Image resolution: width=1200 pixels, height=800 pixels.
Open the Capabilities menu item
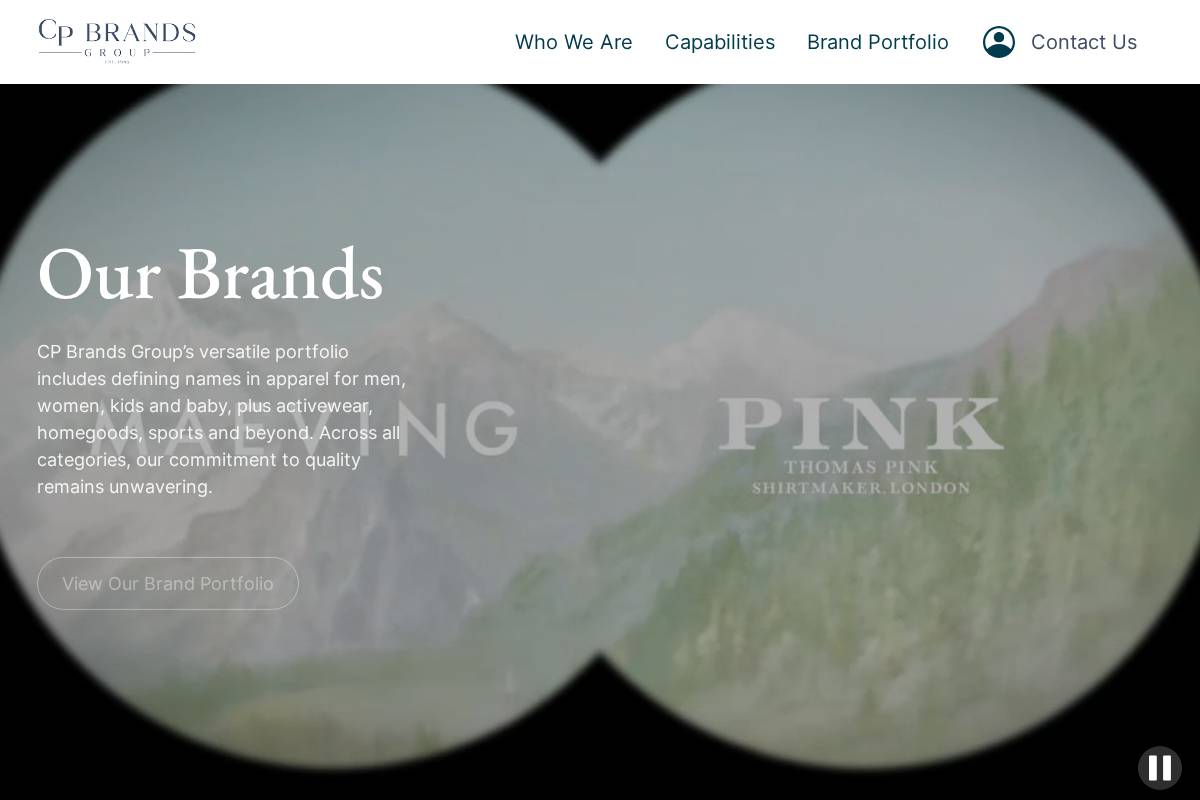tap(720, 42)
